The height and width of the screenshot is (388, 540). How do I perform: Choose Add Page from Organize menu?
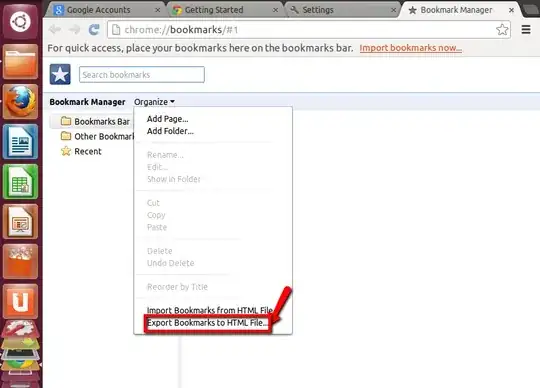(x=167, y=119)
